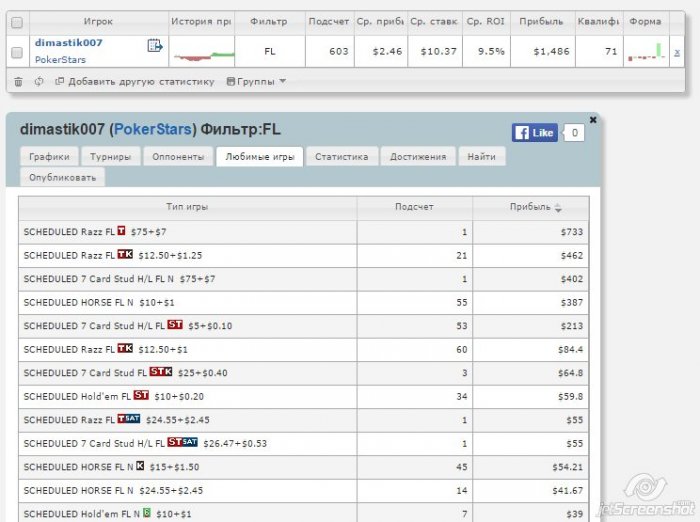Close the dimastik007 detail panel

(x=593, y=120)
